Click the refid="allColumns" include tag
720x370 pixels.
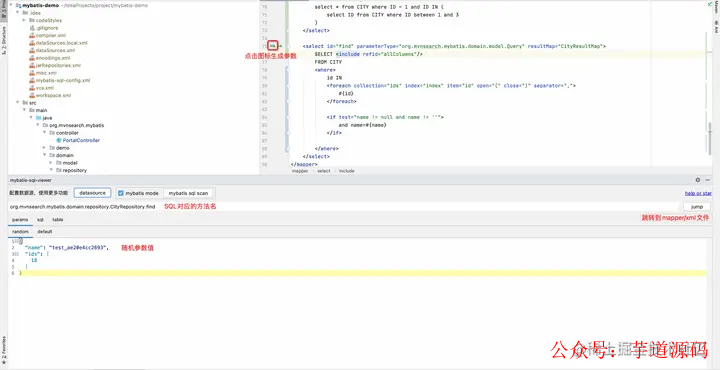tap(379, 54)
